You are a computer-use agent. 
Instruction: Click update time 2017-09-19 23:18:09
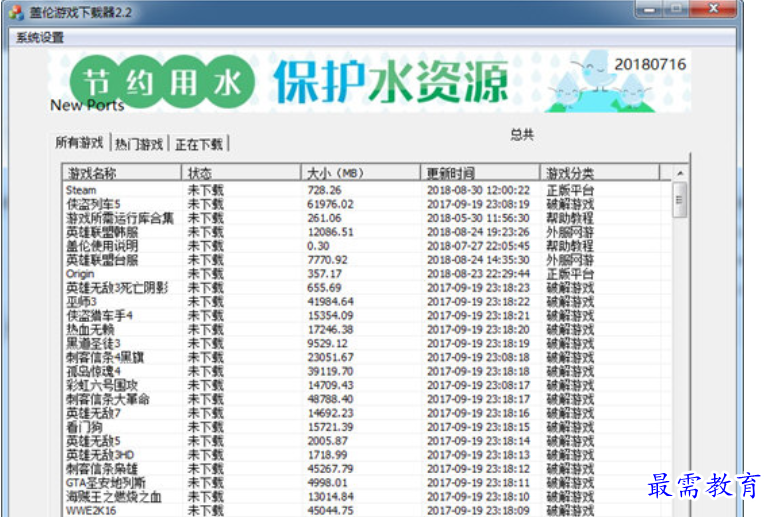coord(479,511)
